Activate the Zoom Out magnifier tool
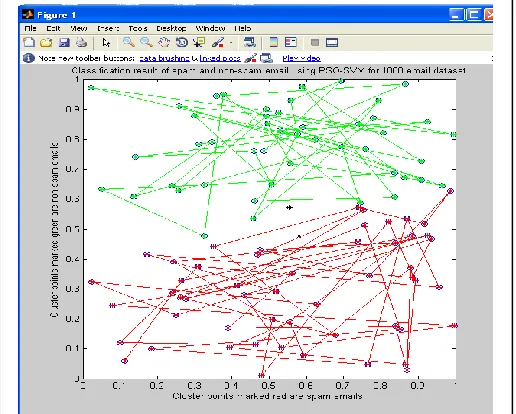Viewport: 516px width, 414px height. click(x=146, y=42)
